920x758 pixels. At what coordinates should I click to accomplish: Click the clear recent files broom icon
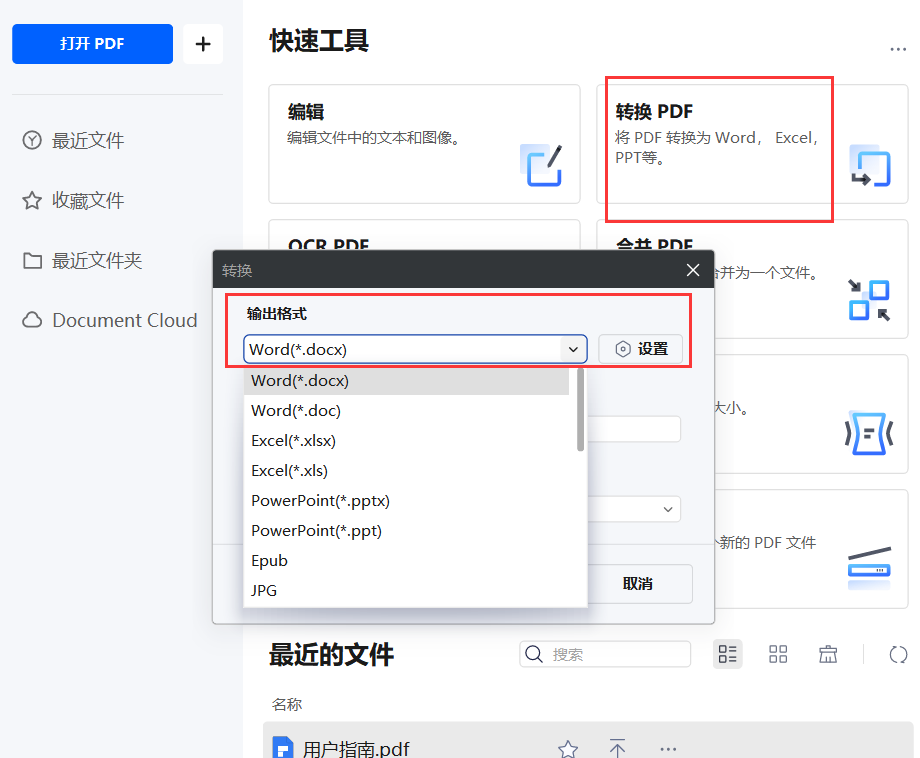828,654
